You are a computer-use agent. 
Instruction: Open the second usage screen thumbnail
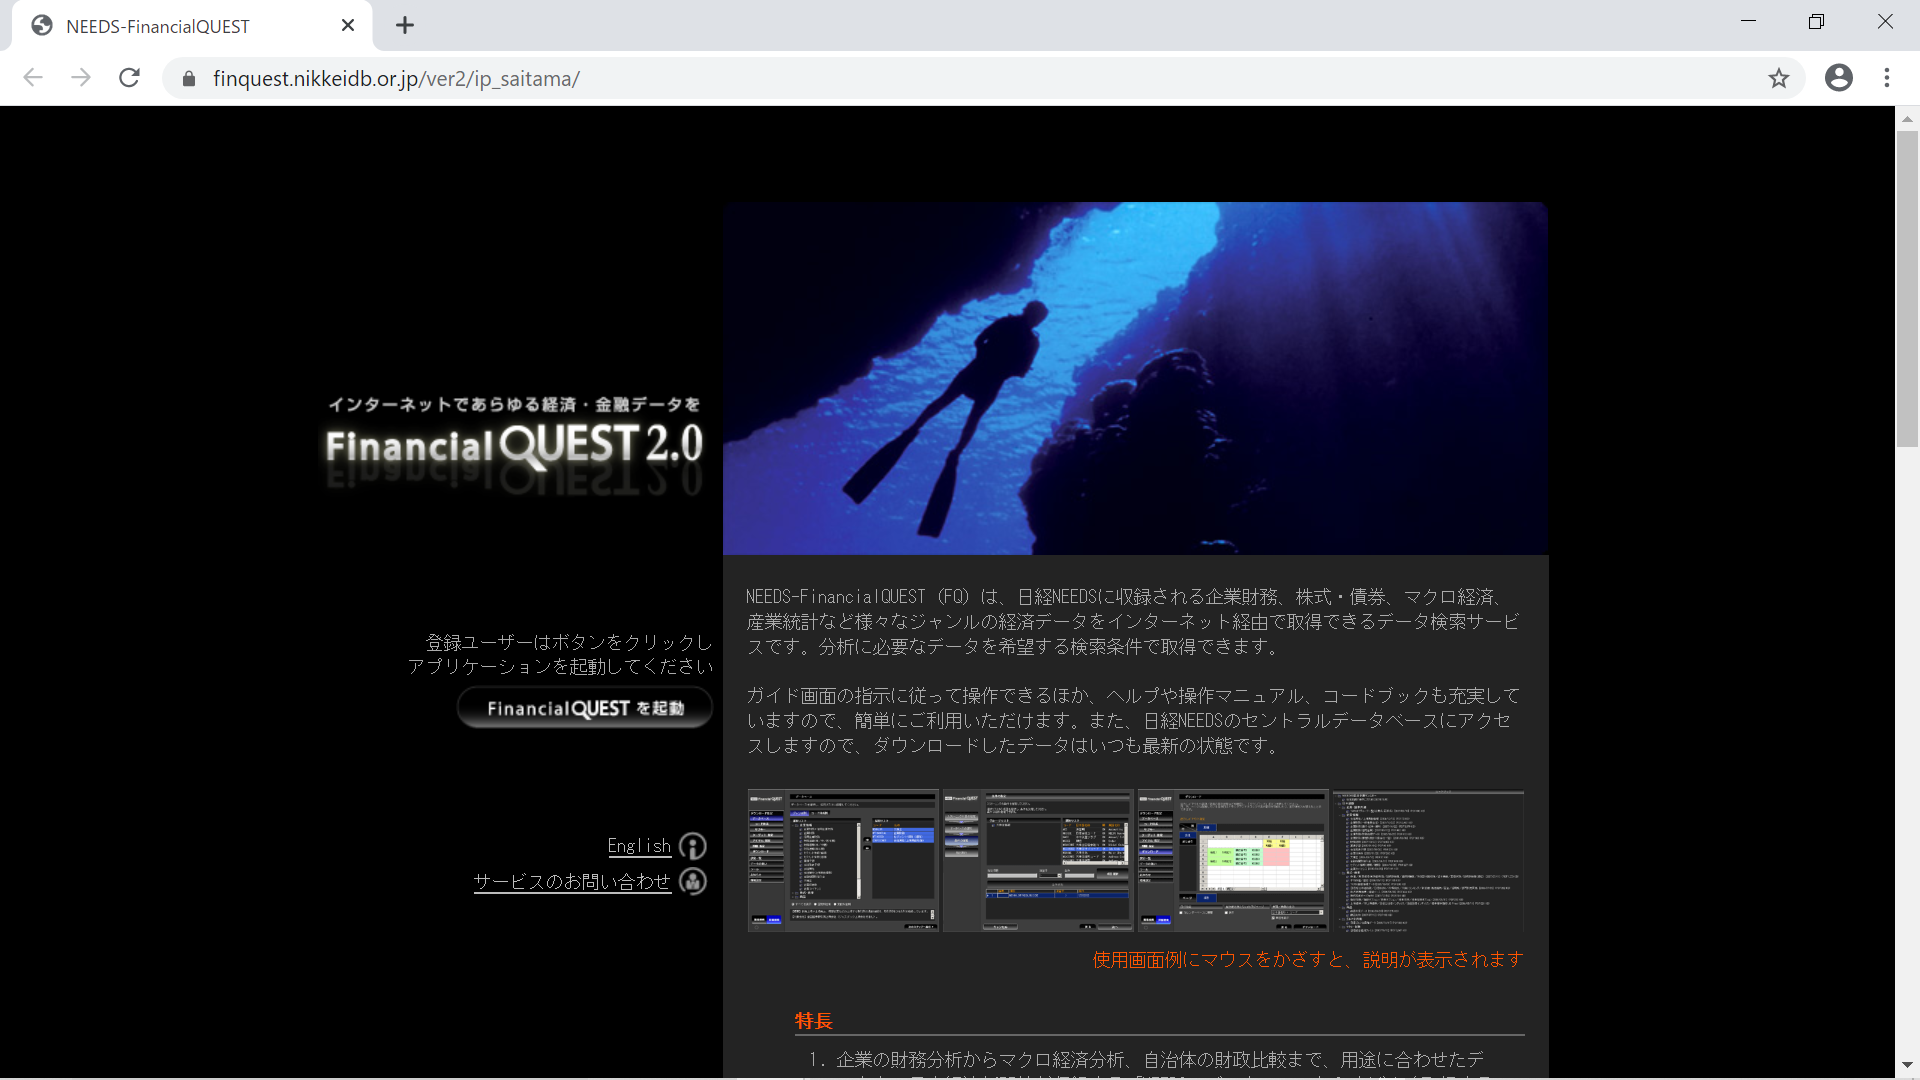(1038, 860)
